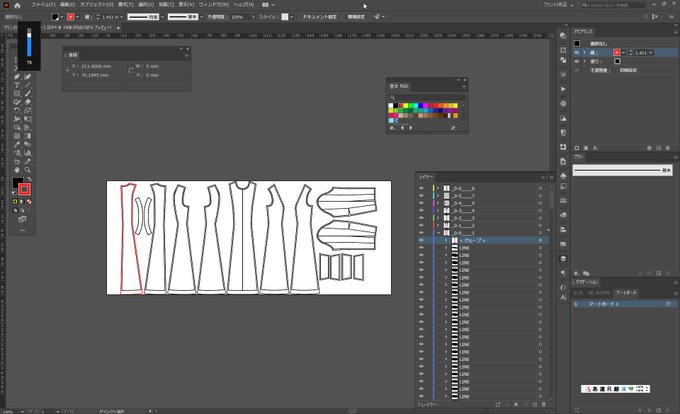Select the Gradient tool

click(x=27, y=136)
